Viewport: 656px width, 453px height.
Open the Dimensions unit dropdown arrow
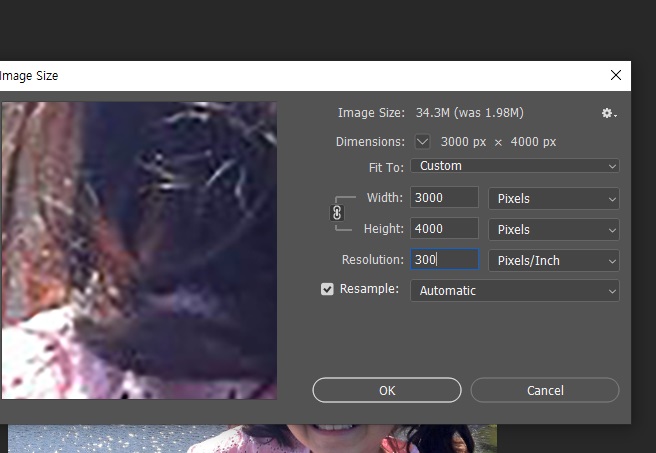[422, 142]
